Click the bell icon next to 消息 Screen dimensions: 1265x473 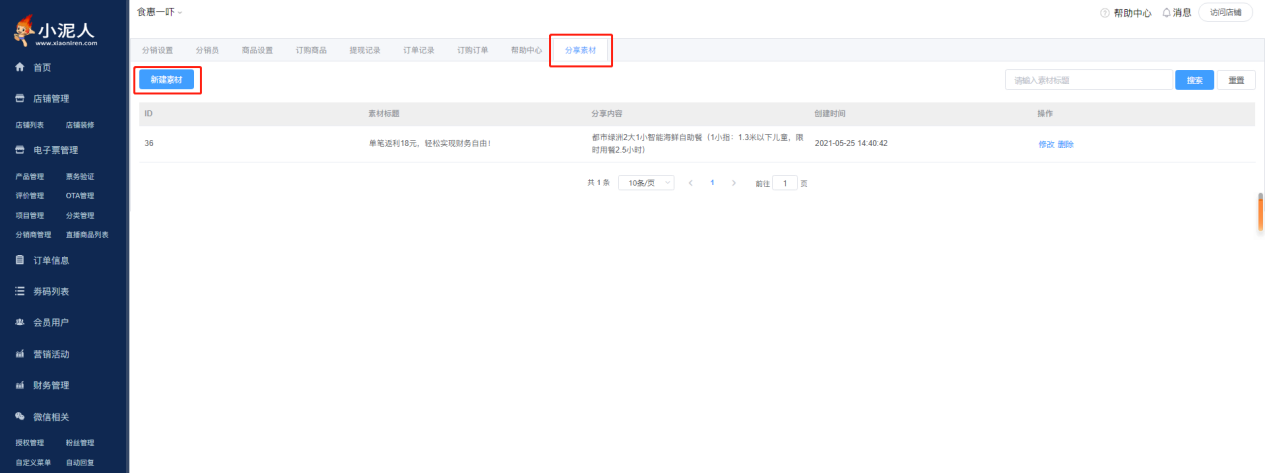(1166, 13)
